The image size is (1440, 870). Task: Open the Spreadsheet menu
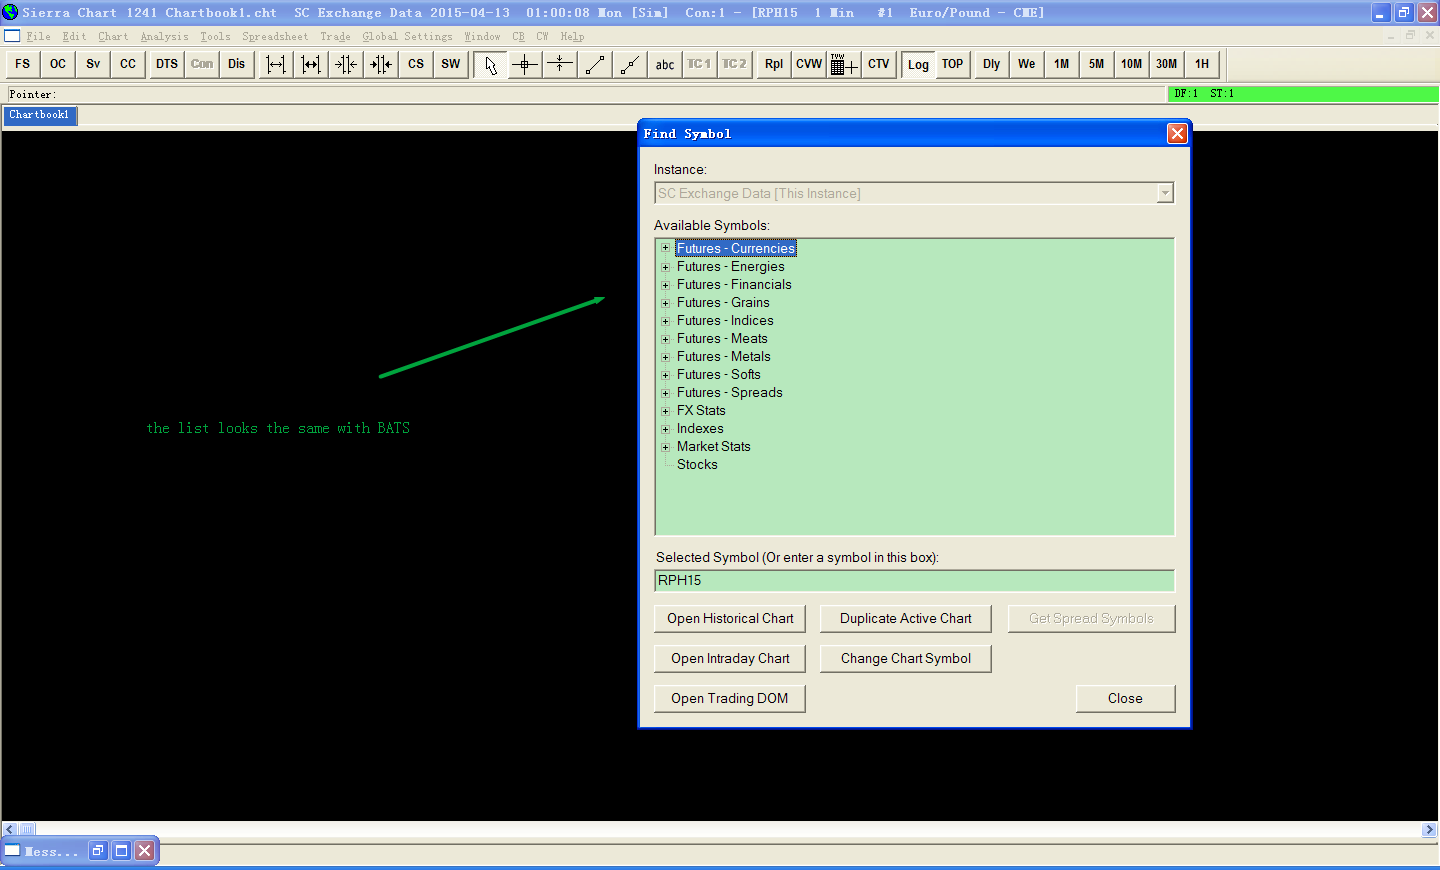(275, 37)
